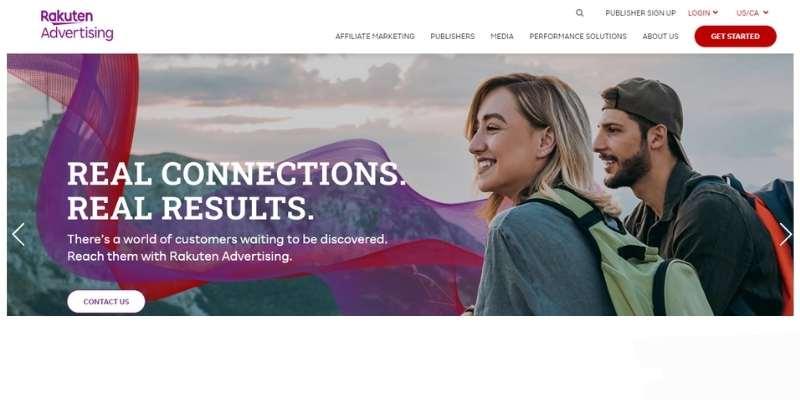
Task: Click the Contact Us button
Action: 106,302
